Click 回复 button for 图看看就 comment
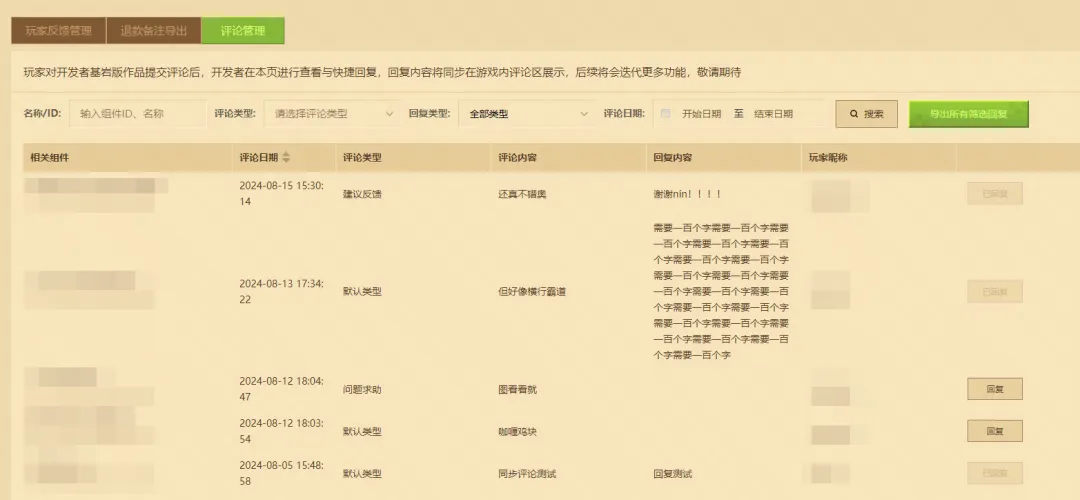Viewport: 1080px width, 500px height. click(994, 389)
